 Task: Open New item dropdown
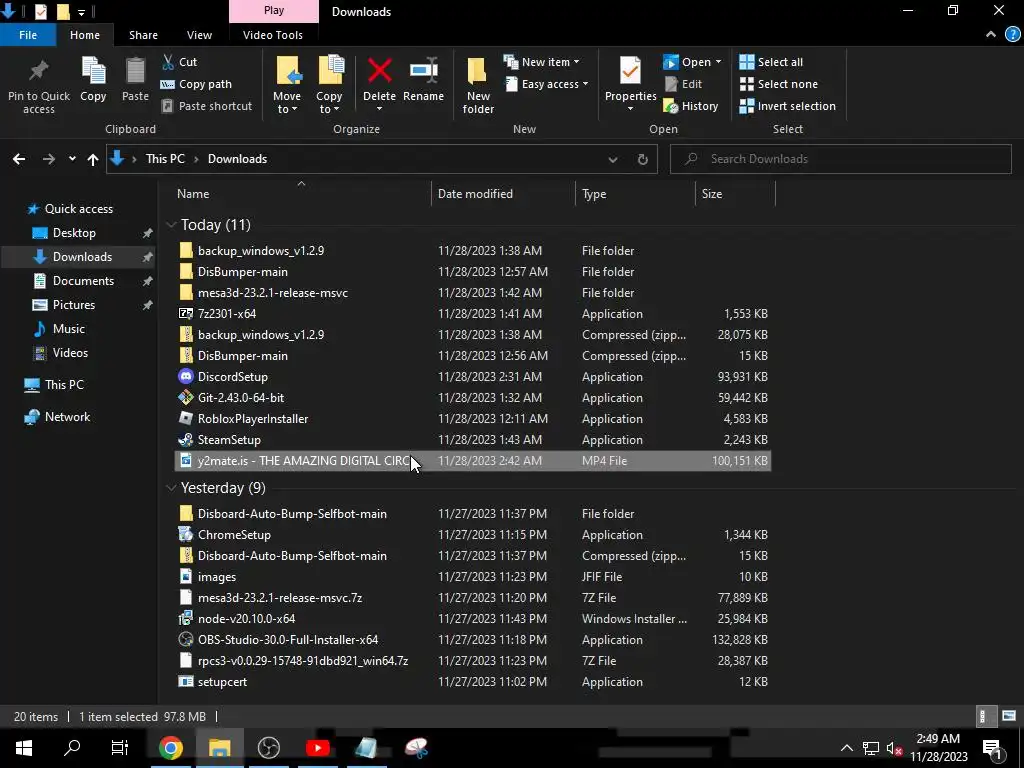pos(541,62)
